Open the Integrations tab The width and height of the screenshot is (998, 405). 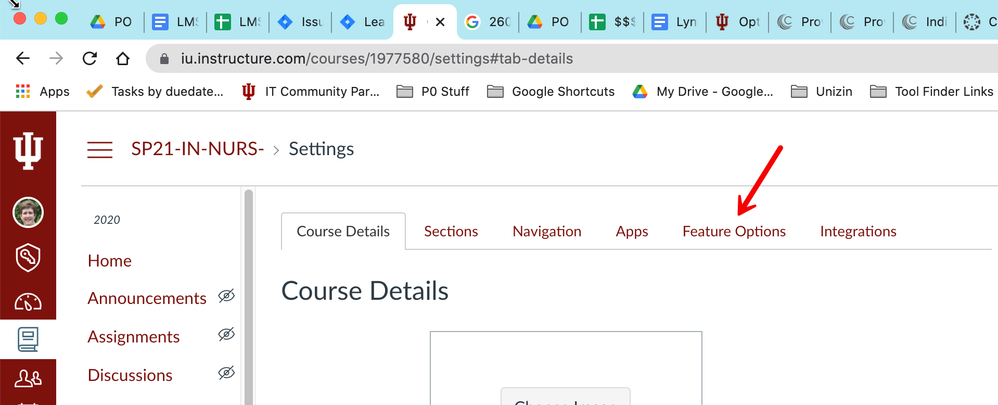coord(858,231)
